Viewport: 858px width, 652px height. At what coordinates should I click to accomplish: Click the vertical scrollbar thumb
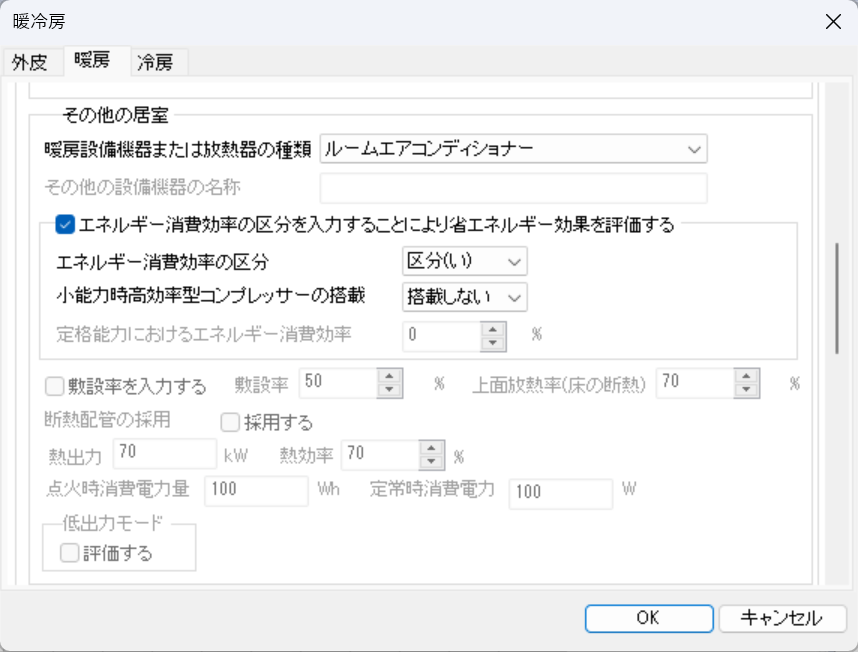pos(837,298)
